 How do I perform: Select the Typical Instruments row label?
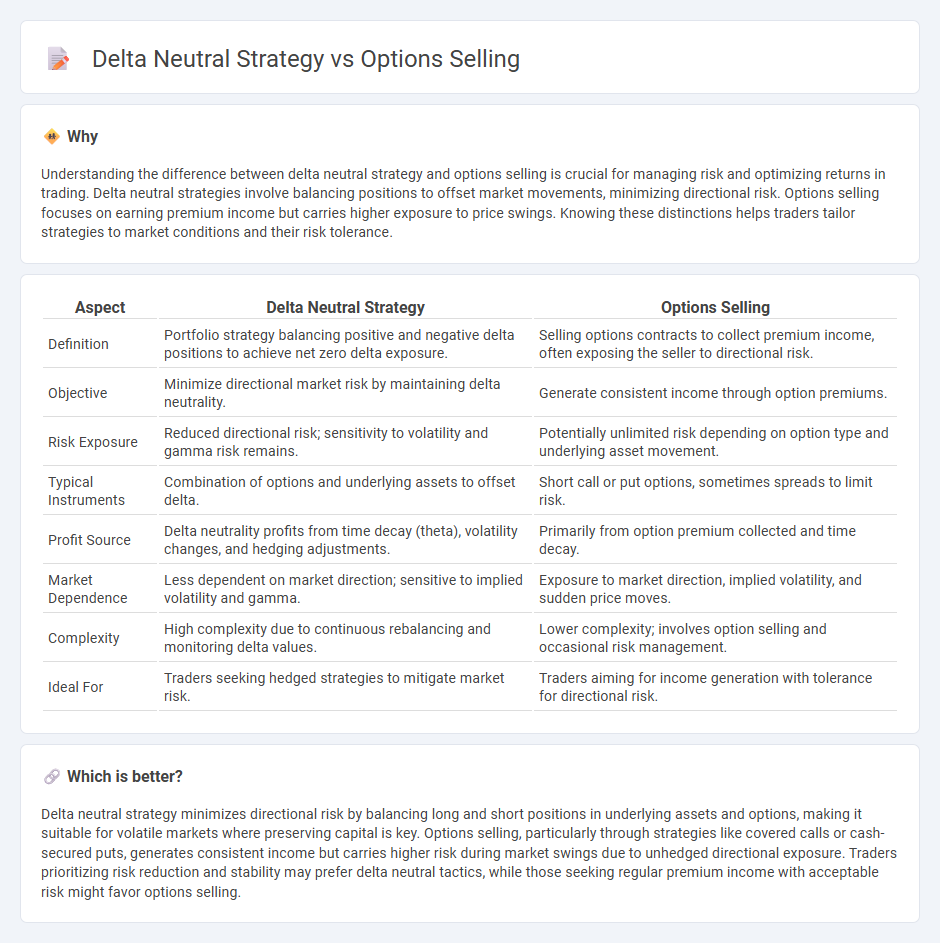pos(87,491)
